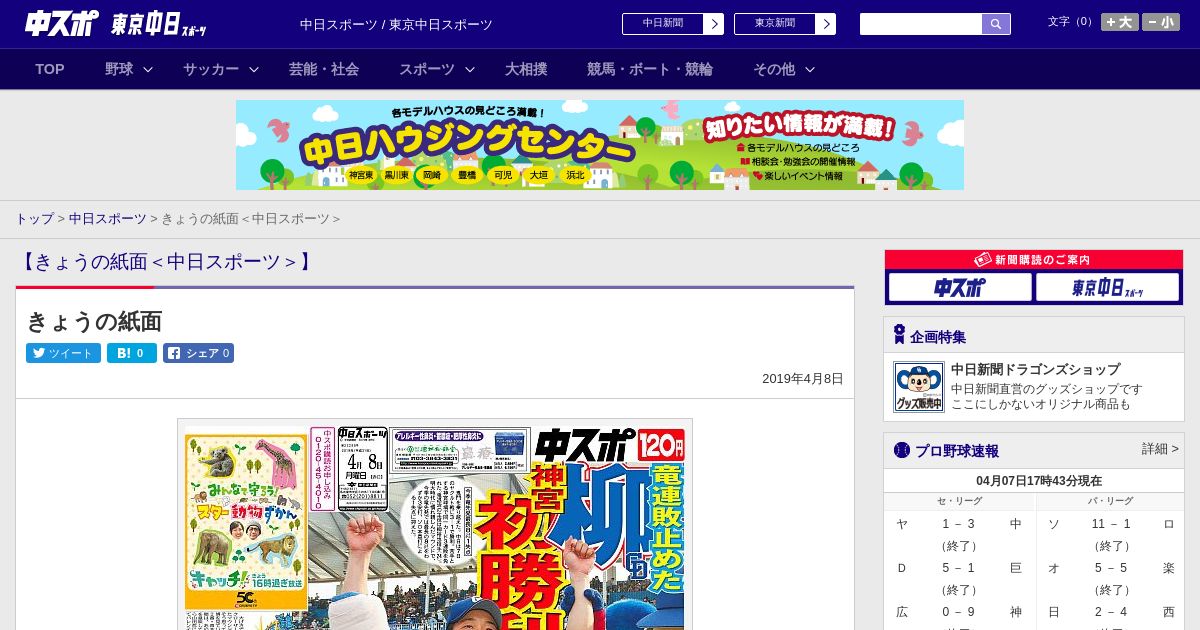Select the ヤ 1-3 中 game score

point(959,524)
